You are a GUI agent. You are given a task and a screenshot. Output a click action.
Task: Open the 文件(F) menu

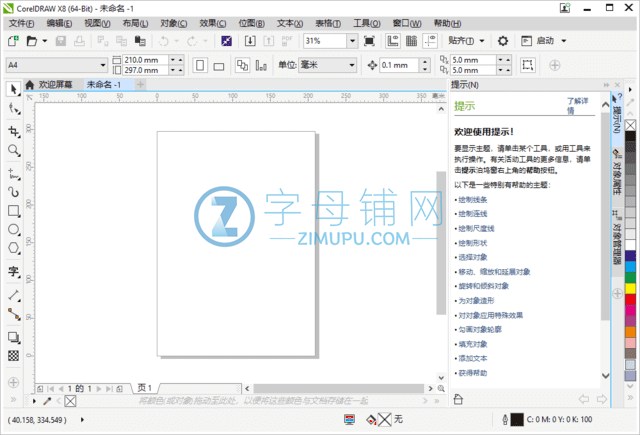pos(21,24)
